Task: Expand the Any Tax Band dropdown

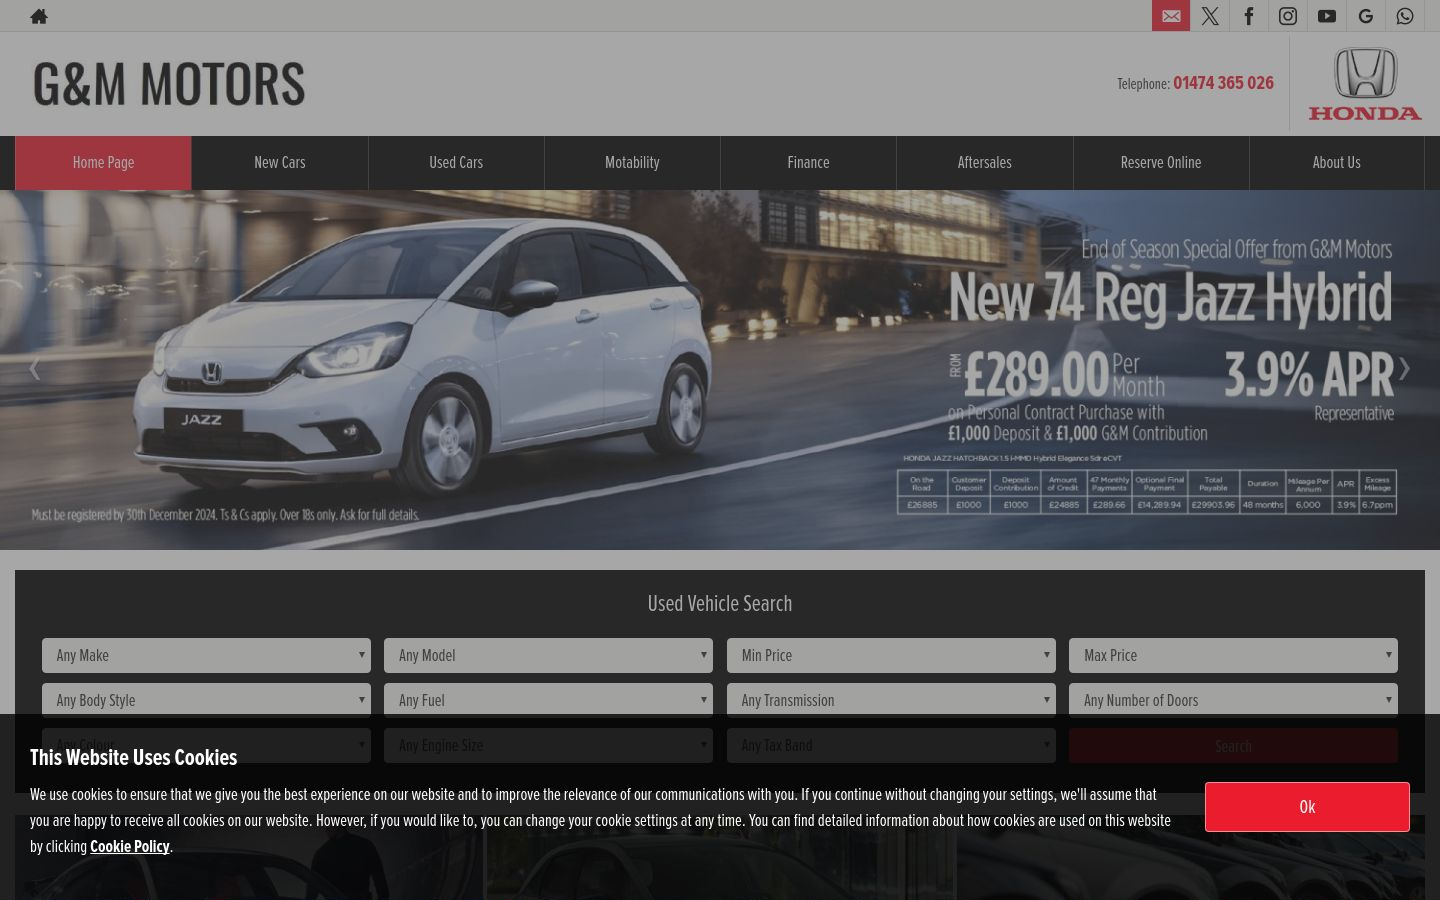Action: (891, 745)
